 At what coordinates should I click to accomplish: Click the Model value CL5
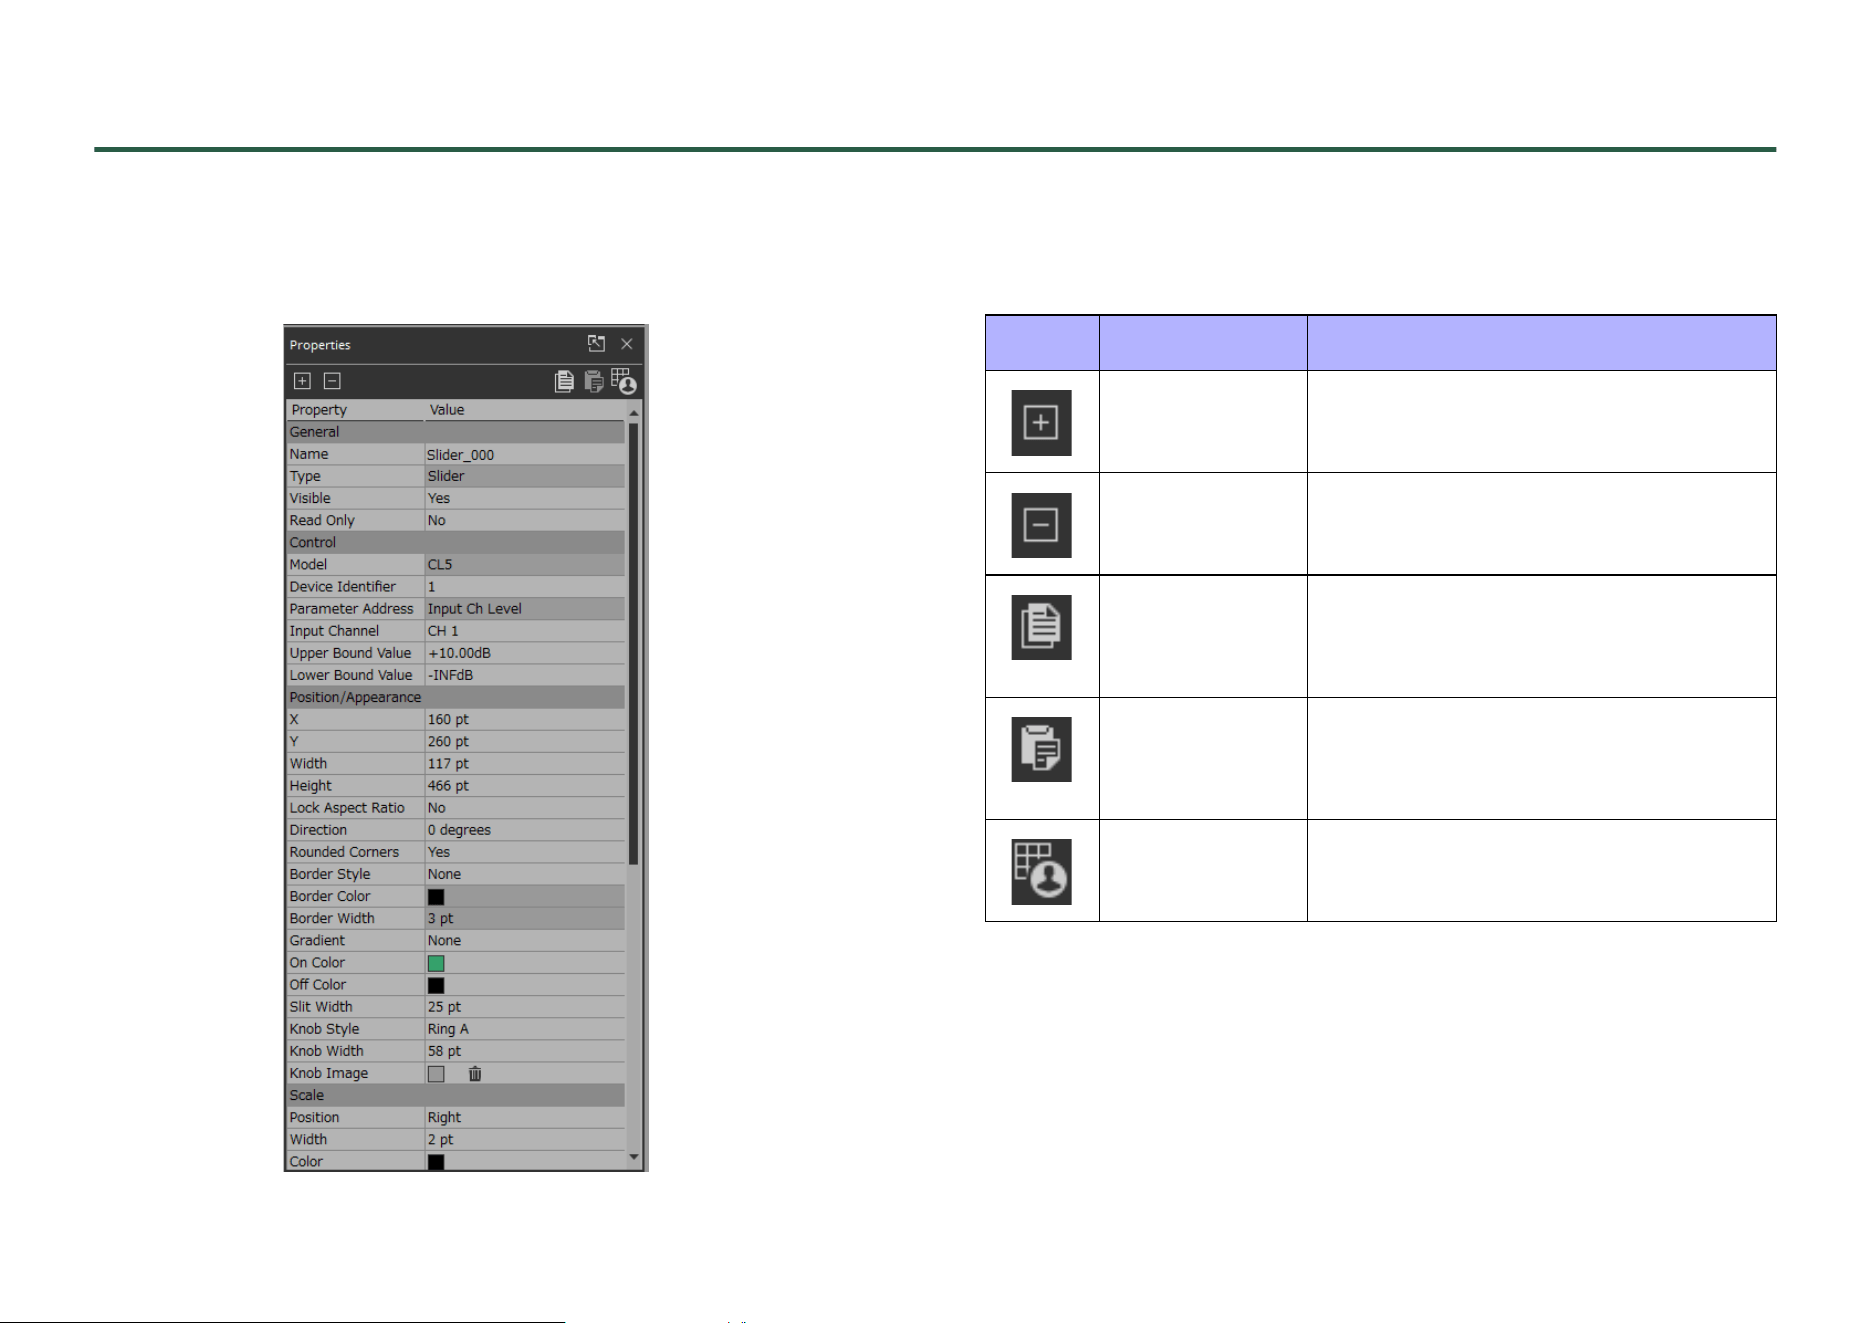(525, 564)
